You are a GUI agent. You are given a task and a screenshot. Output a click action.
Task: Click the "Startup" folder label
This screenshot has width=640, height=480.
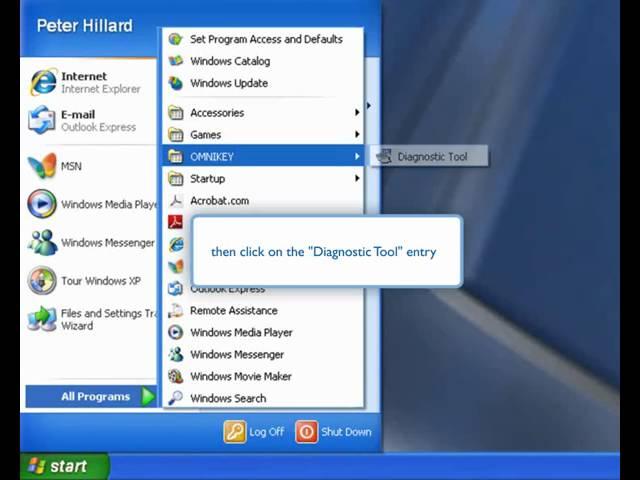click(207, 179)
